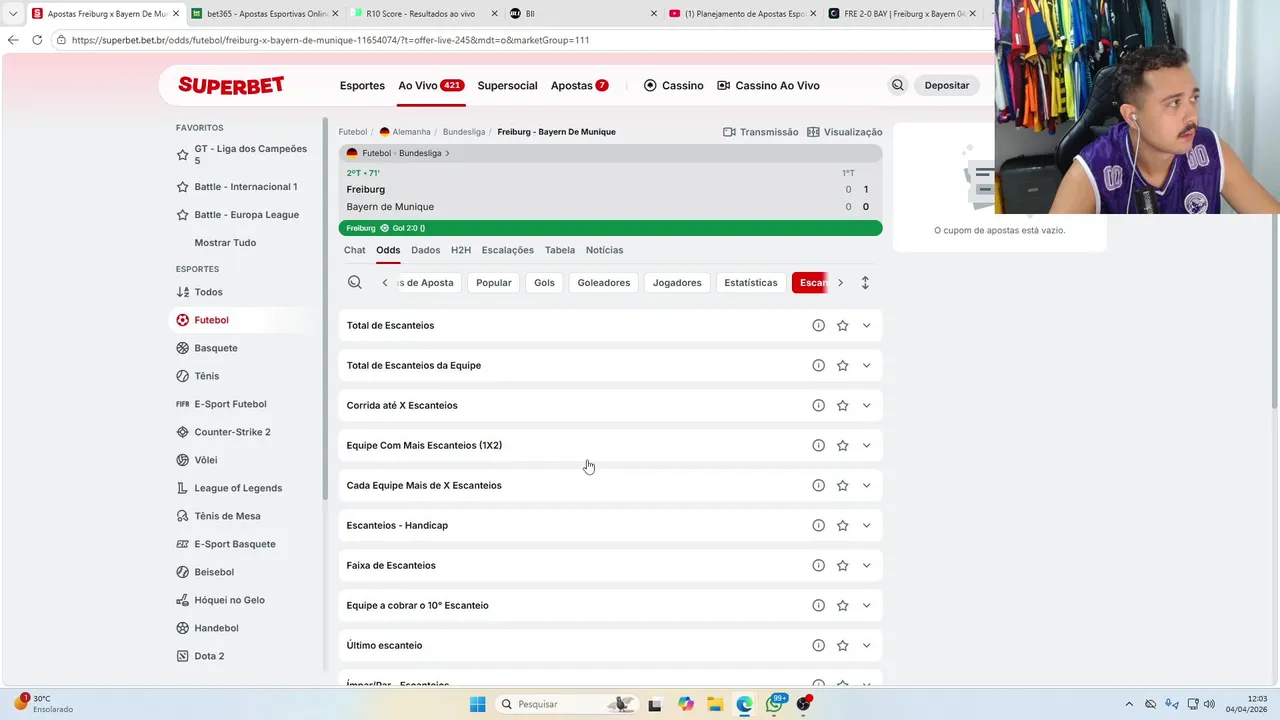Expand Escanteios - Handicap market

(866, 525)
